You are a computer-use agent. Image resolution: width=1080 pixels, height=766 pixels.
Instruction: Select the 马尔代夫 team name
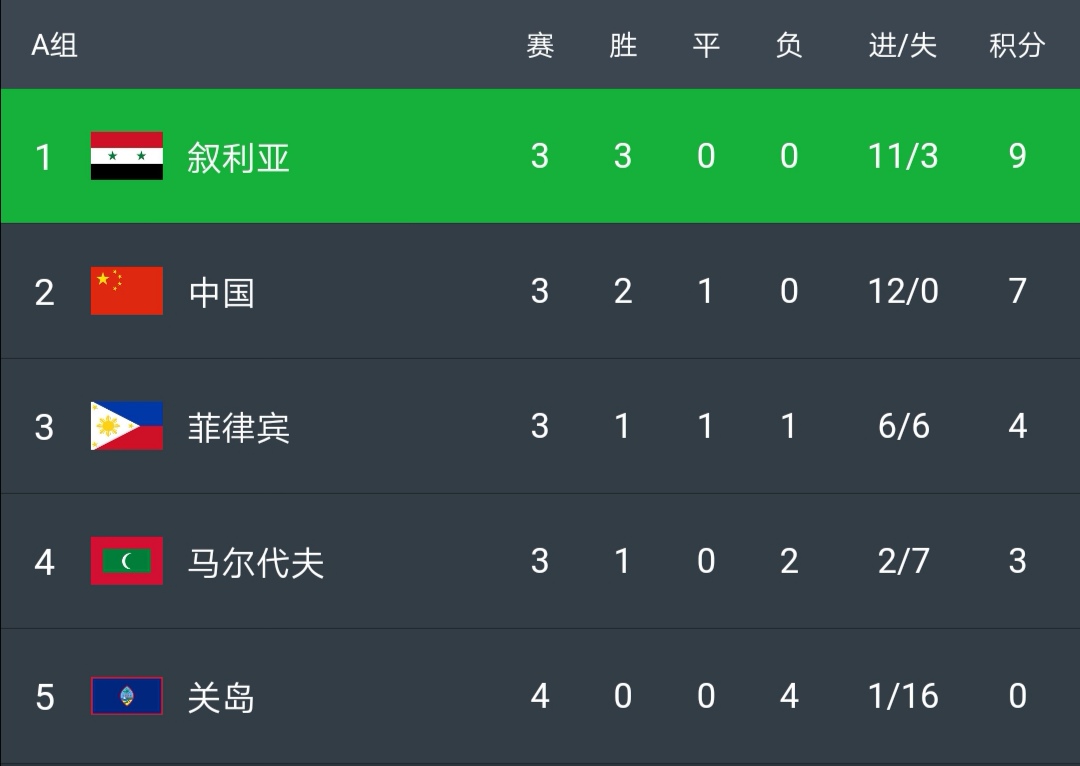255,562
